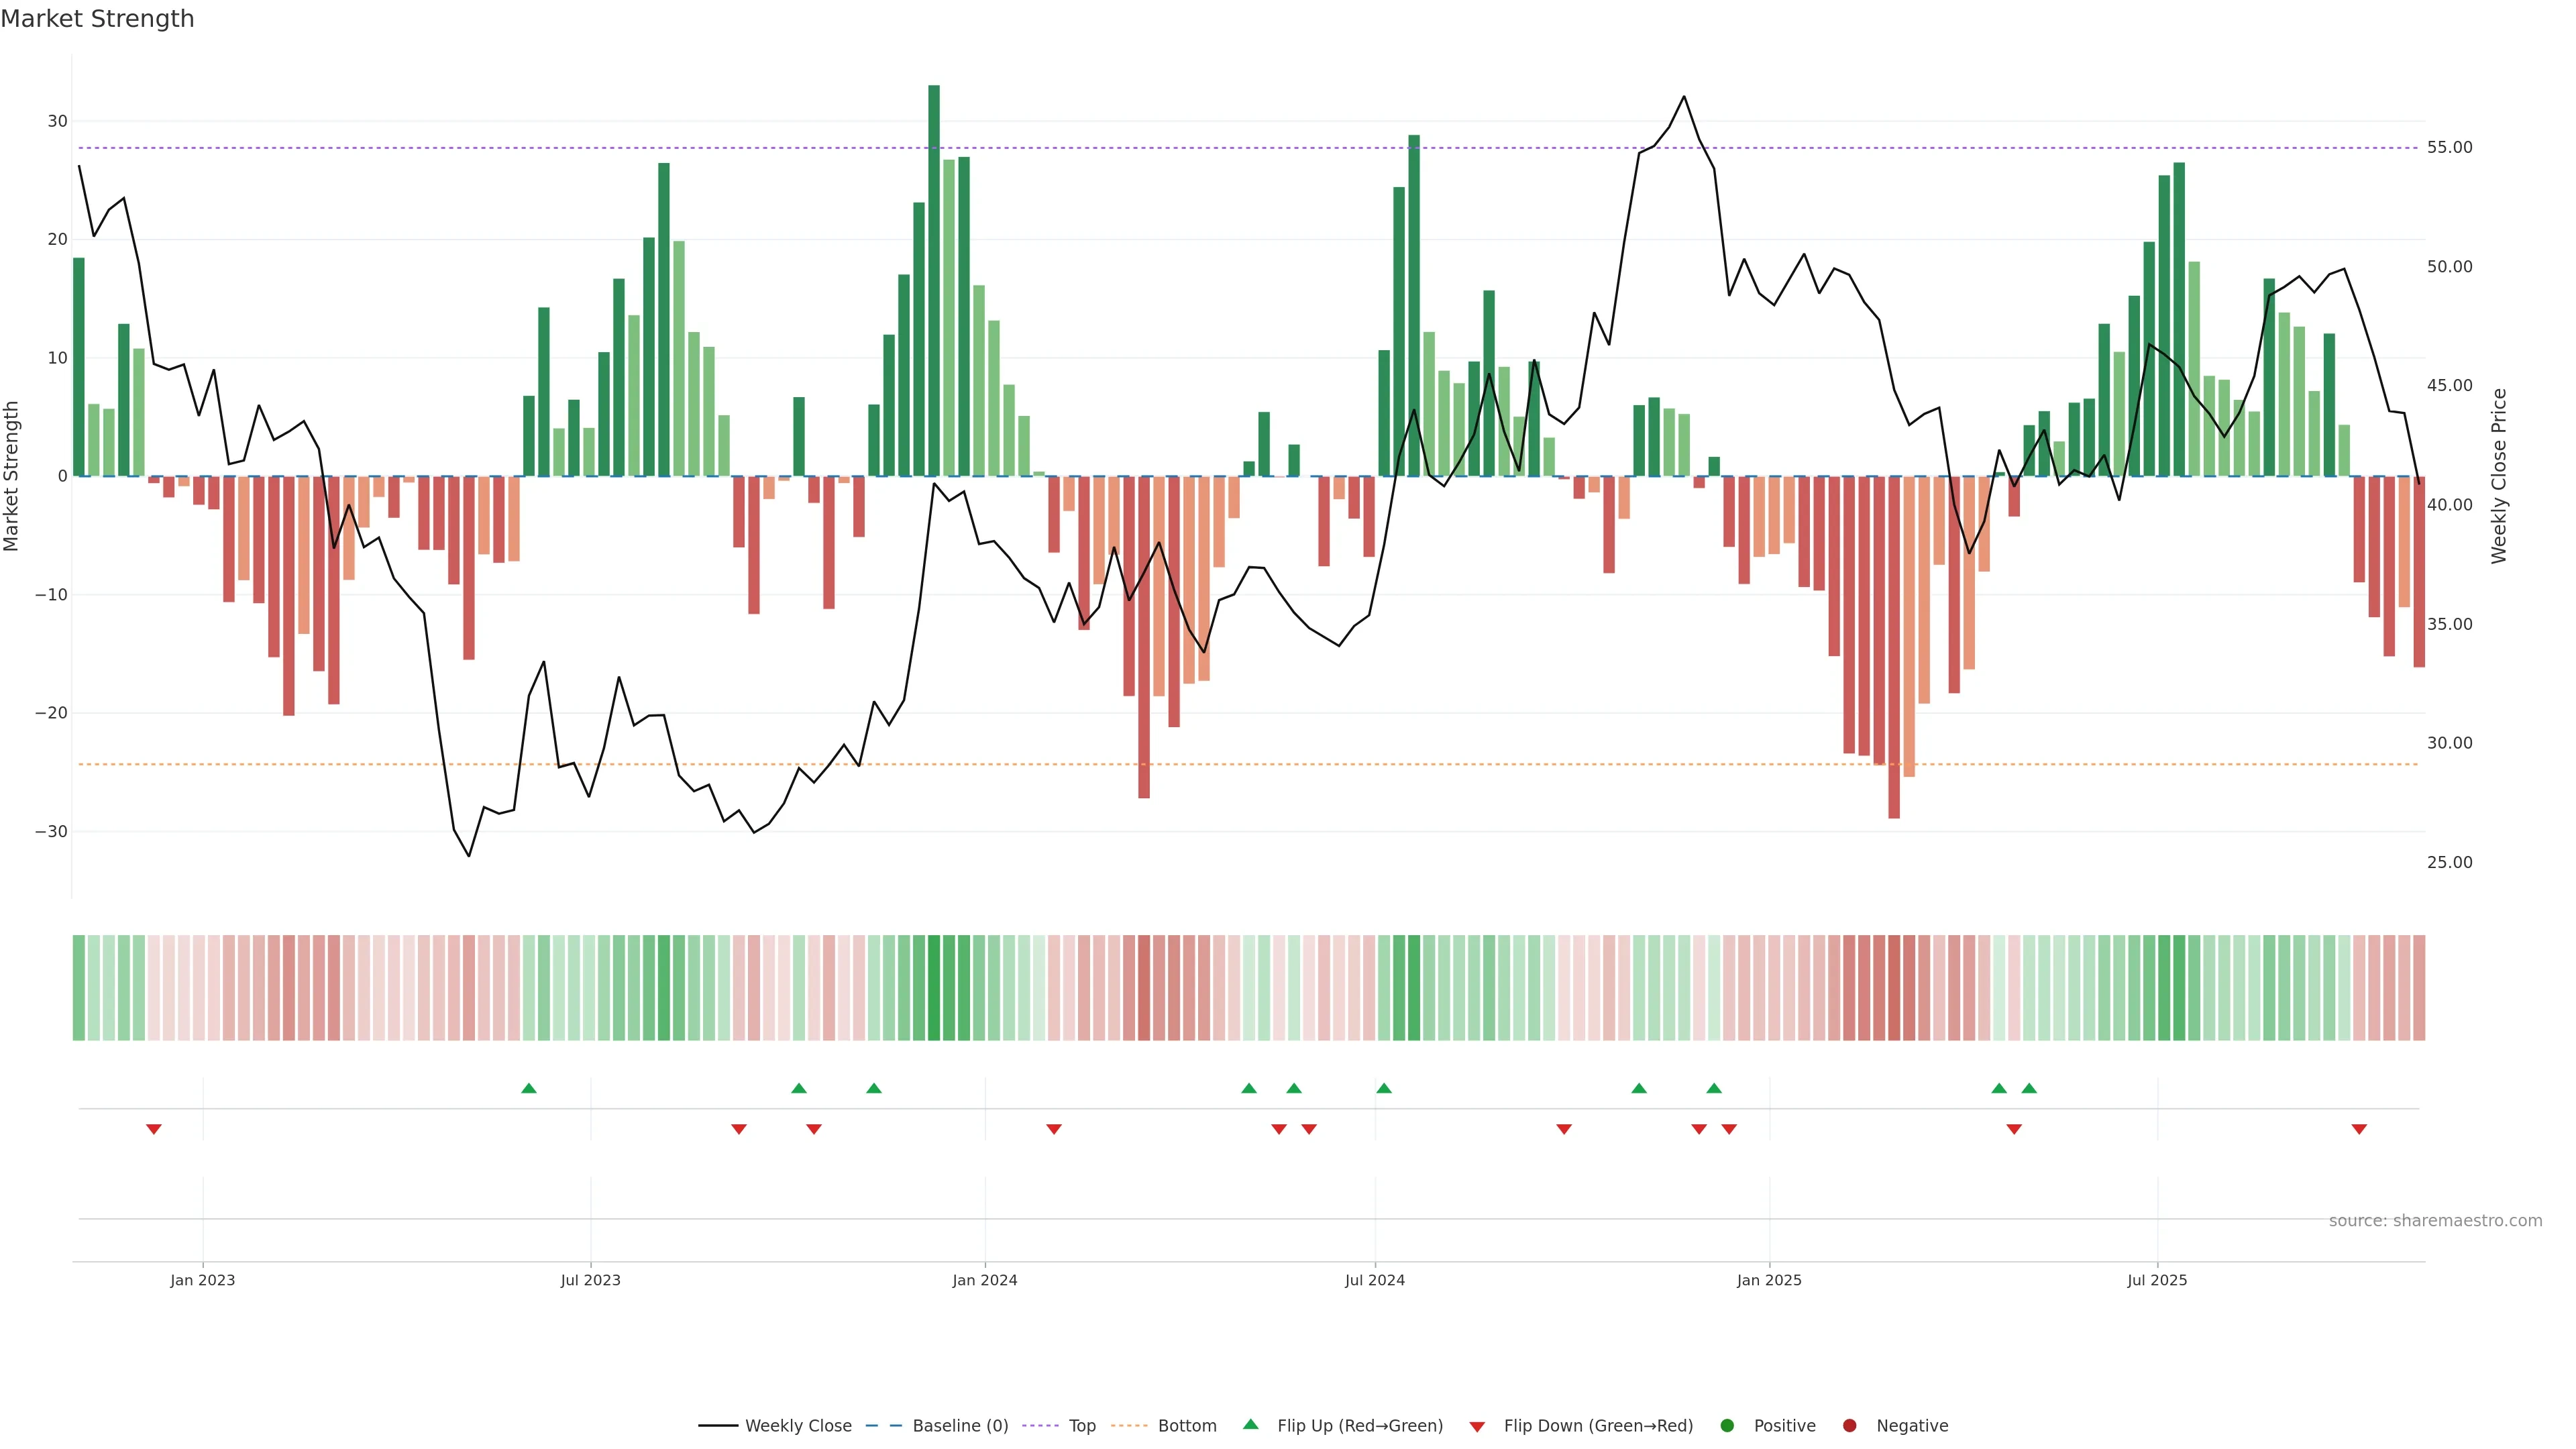Click the Jul 2025 x-axis label

2157,1280
